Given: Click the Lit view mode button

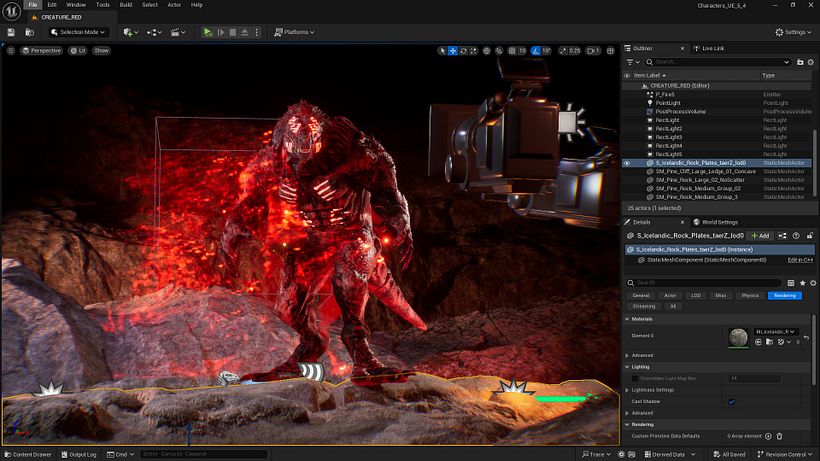Looking at the screenshot, I should click(x=78, y=51).
